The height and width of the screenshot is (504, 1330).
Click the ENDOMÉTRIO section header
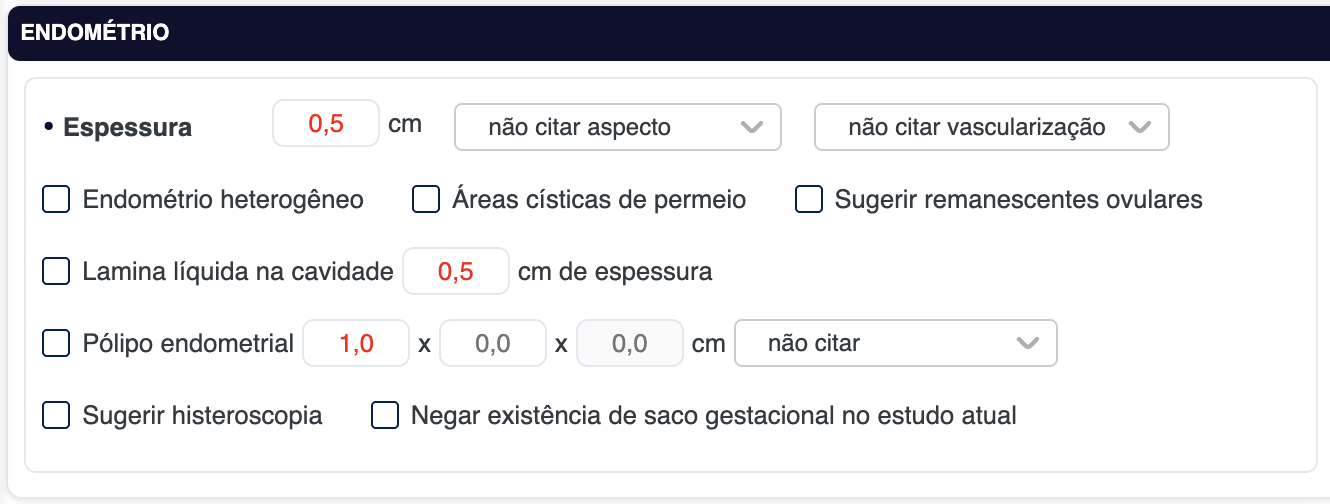[95, 33]
